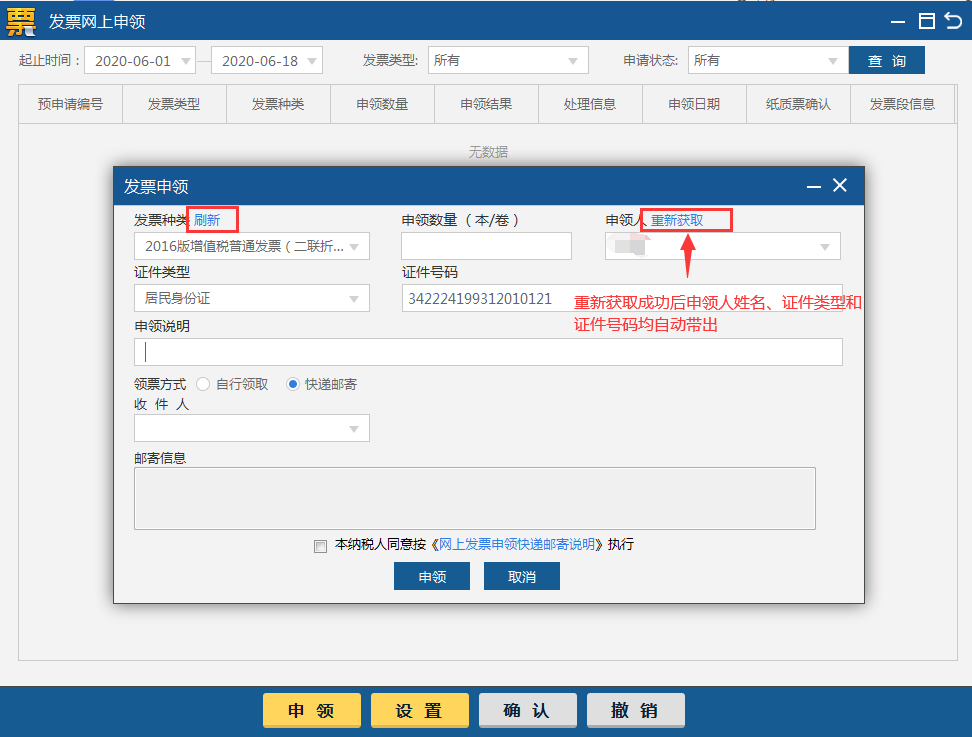Click the yellow 申领 bottom bar button
The height and width of the screenshot is (737, 972).
pyautogui.click(x=312, y=710)
